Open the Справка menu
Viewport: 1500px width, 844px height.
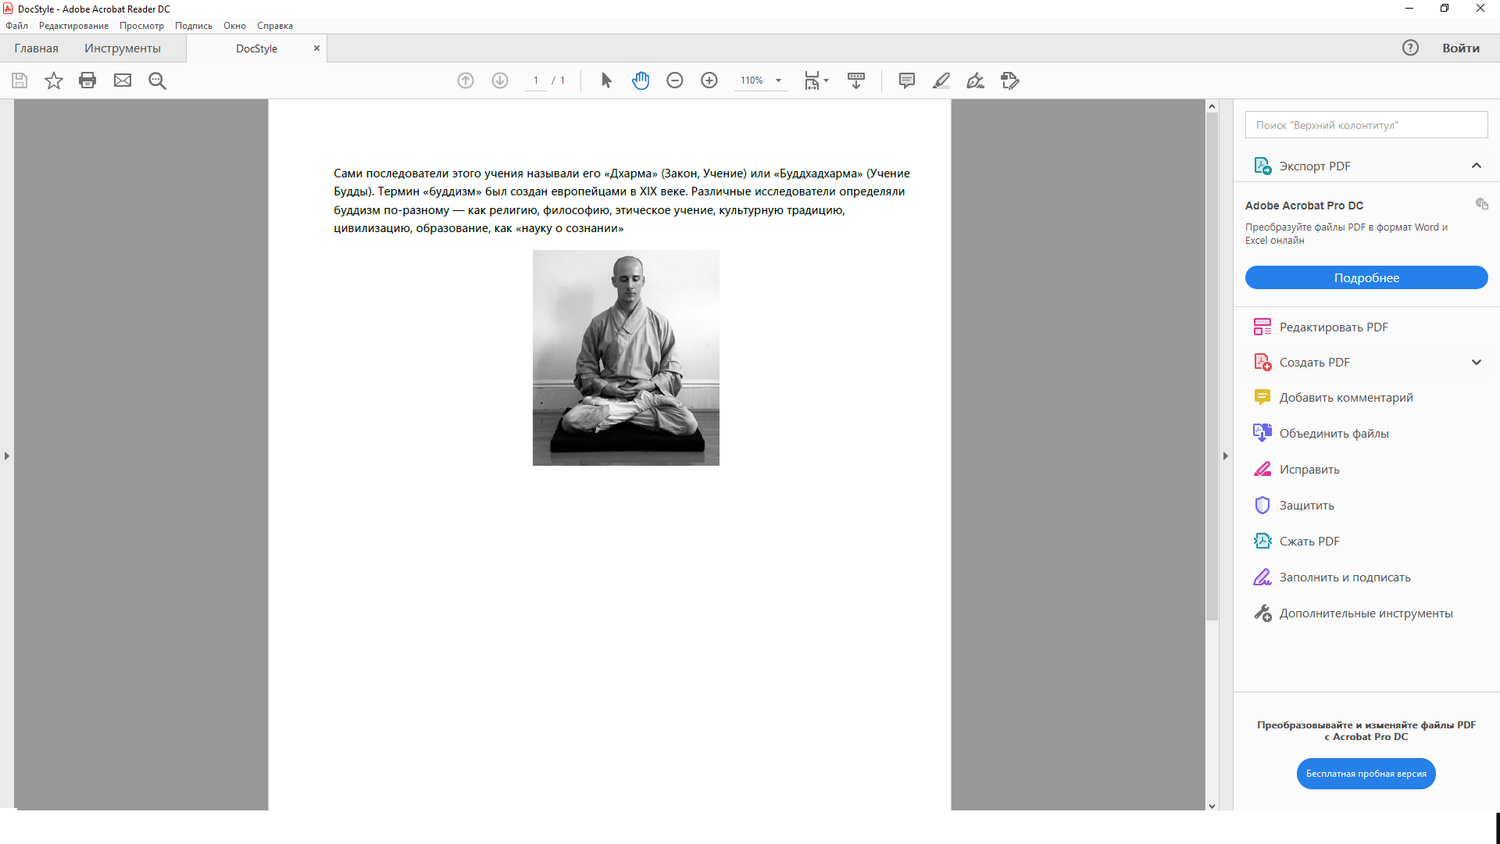(275, 26)
